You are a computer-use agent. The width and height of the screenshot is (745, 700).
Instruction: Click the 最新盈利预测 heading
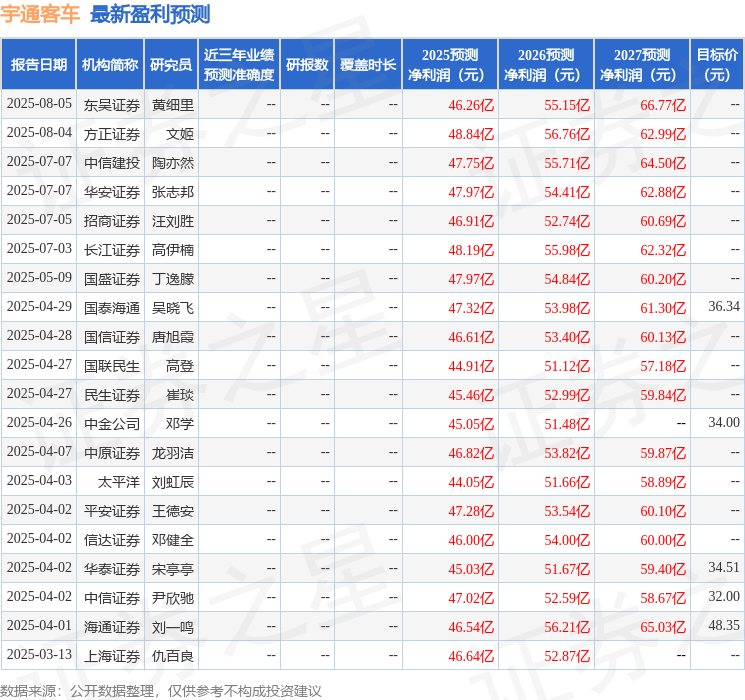[x=150, y=14]
